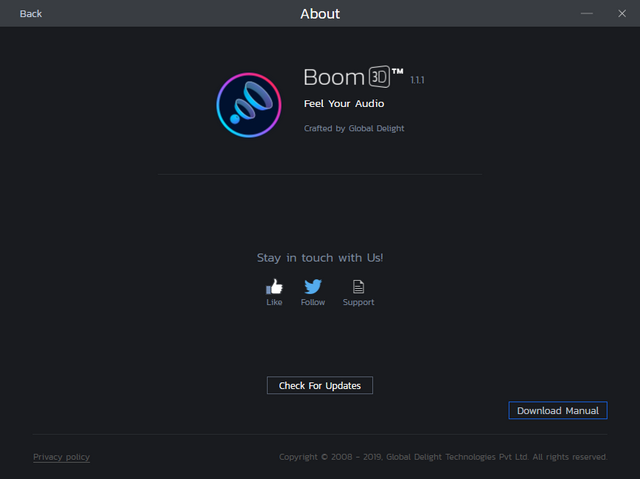Click the copyright notice text

[x=443, y=457]
